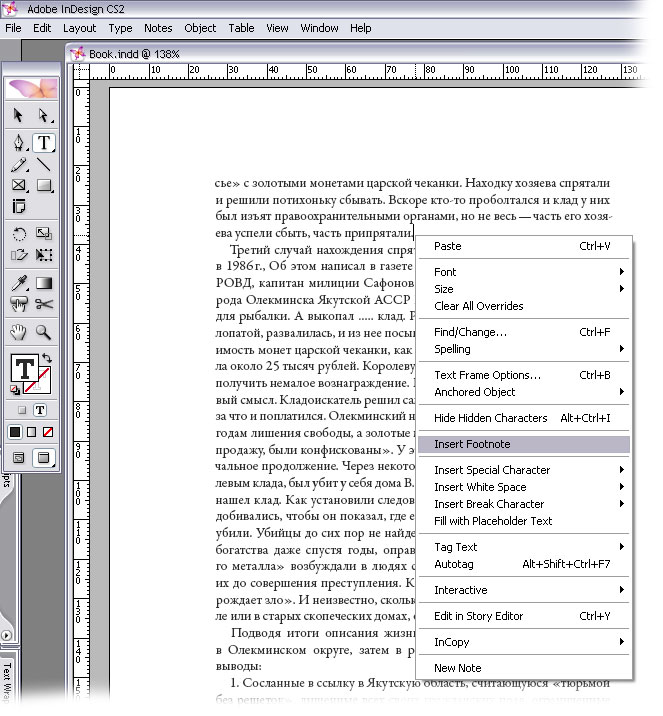The image size is (663, 716).
Task: Expand the Interactive submenu
Action: pyautogui.click(x=524, y=590)
